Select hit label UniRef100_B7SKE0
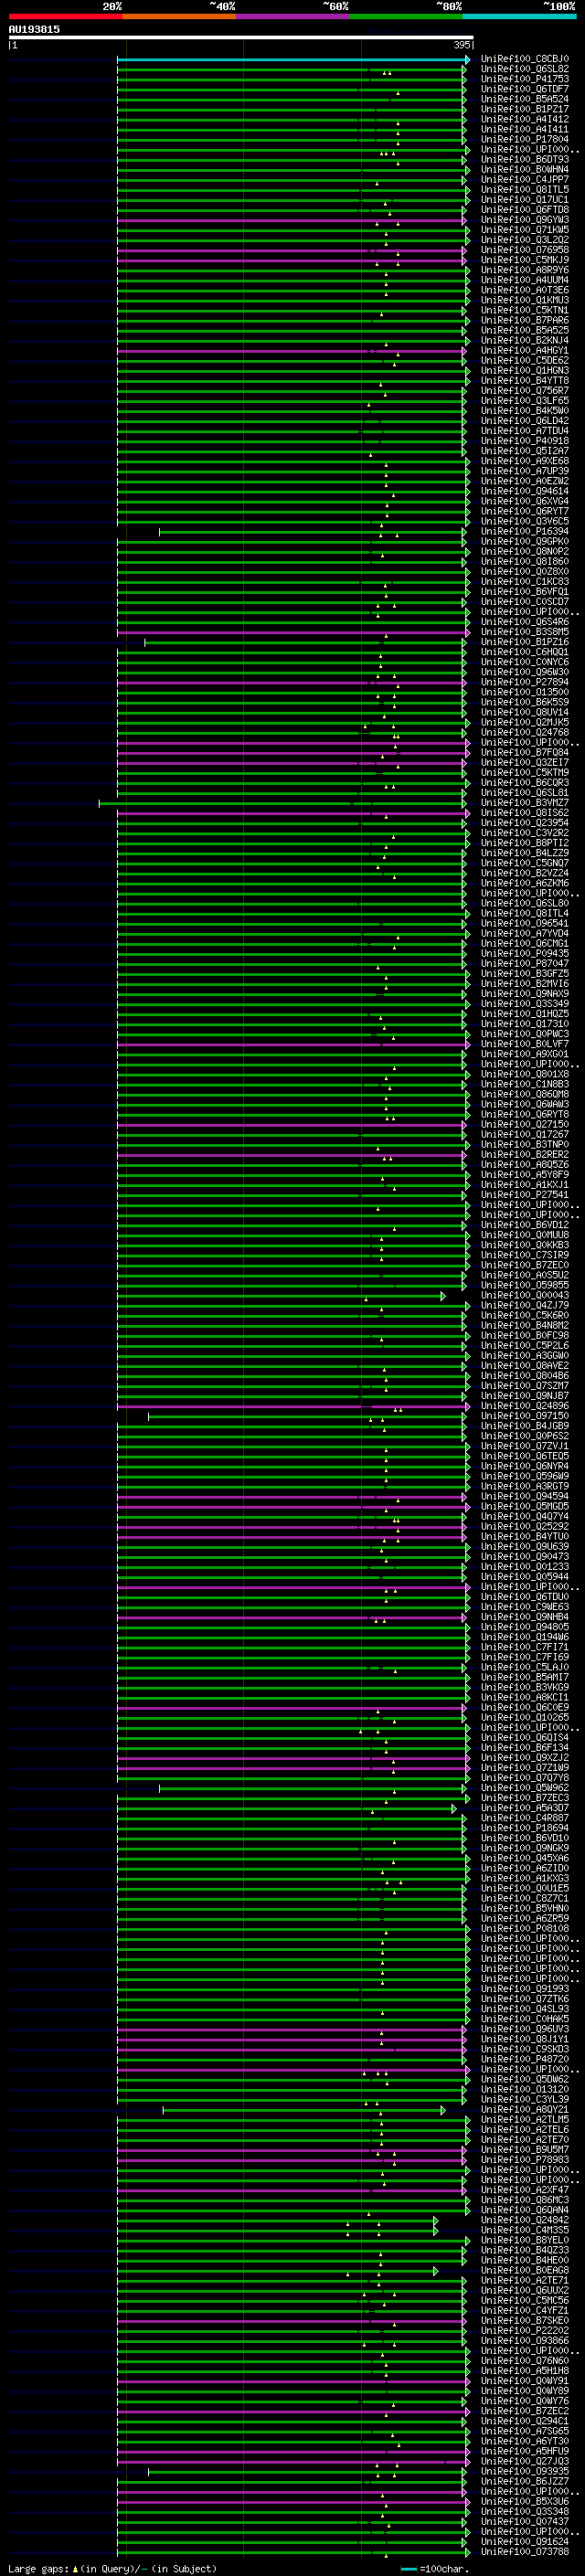This screenshot has width=585, height=2576. (524, 2320)
